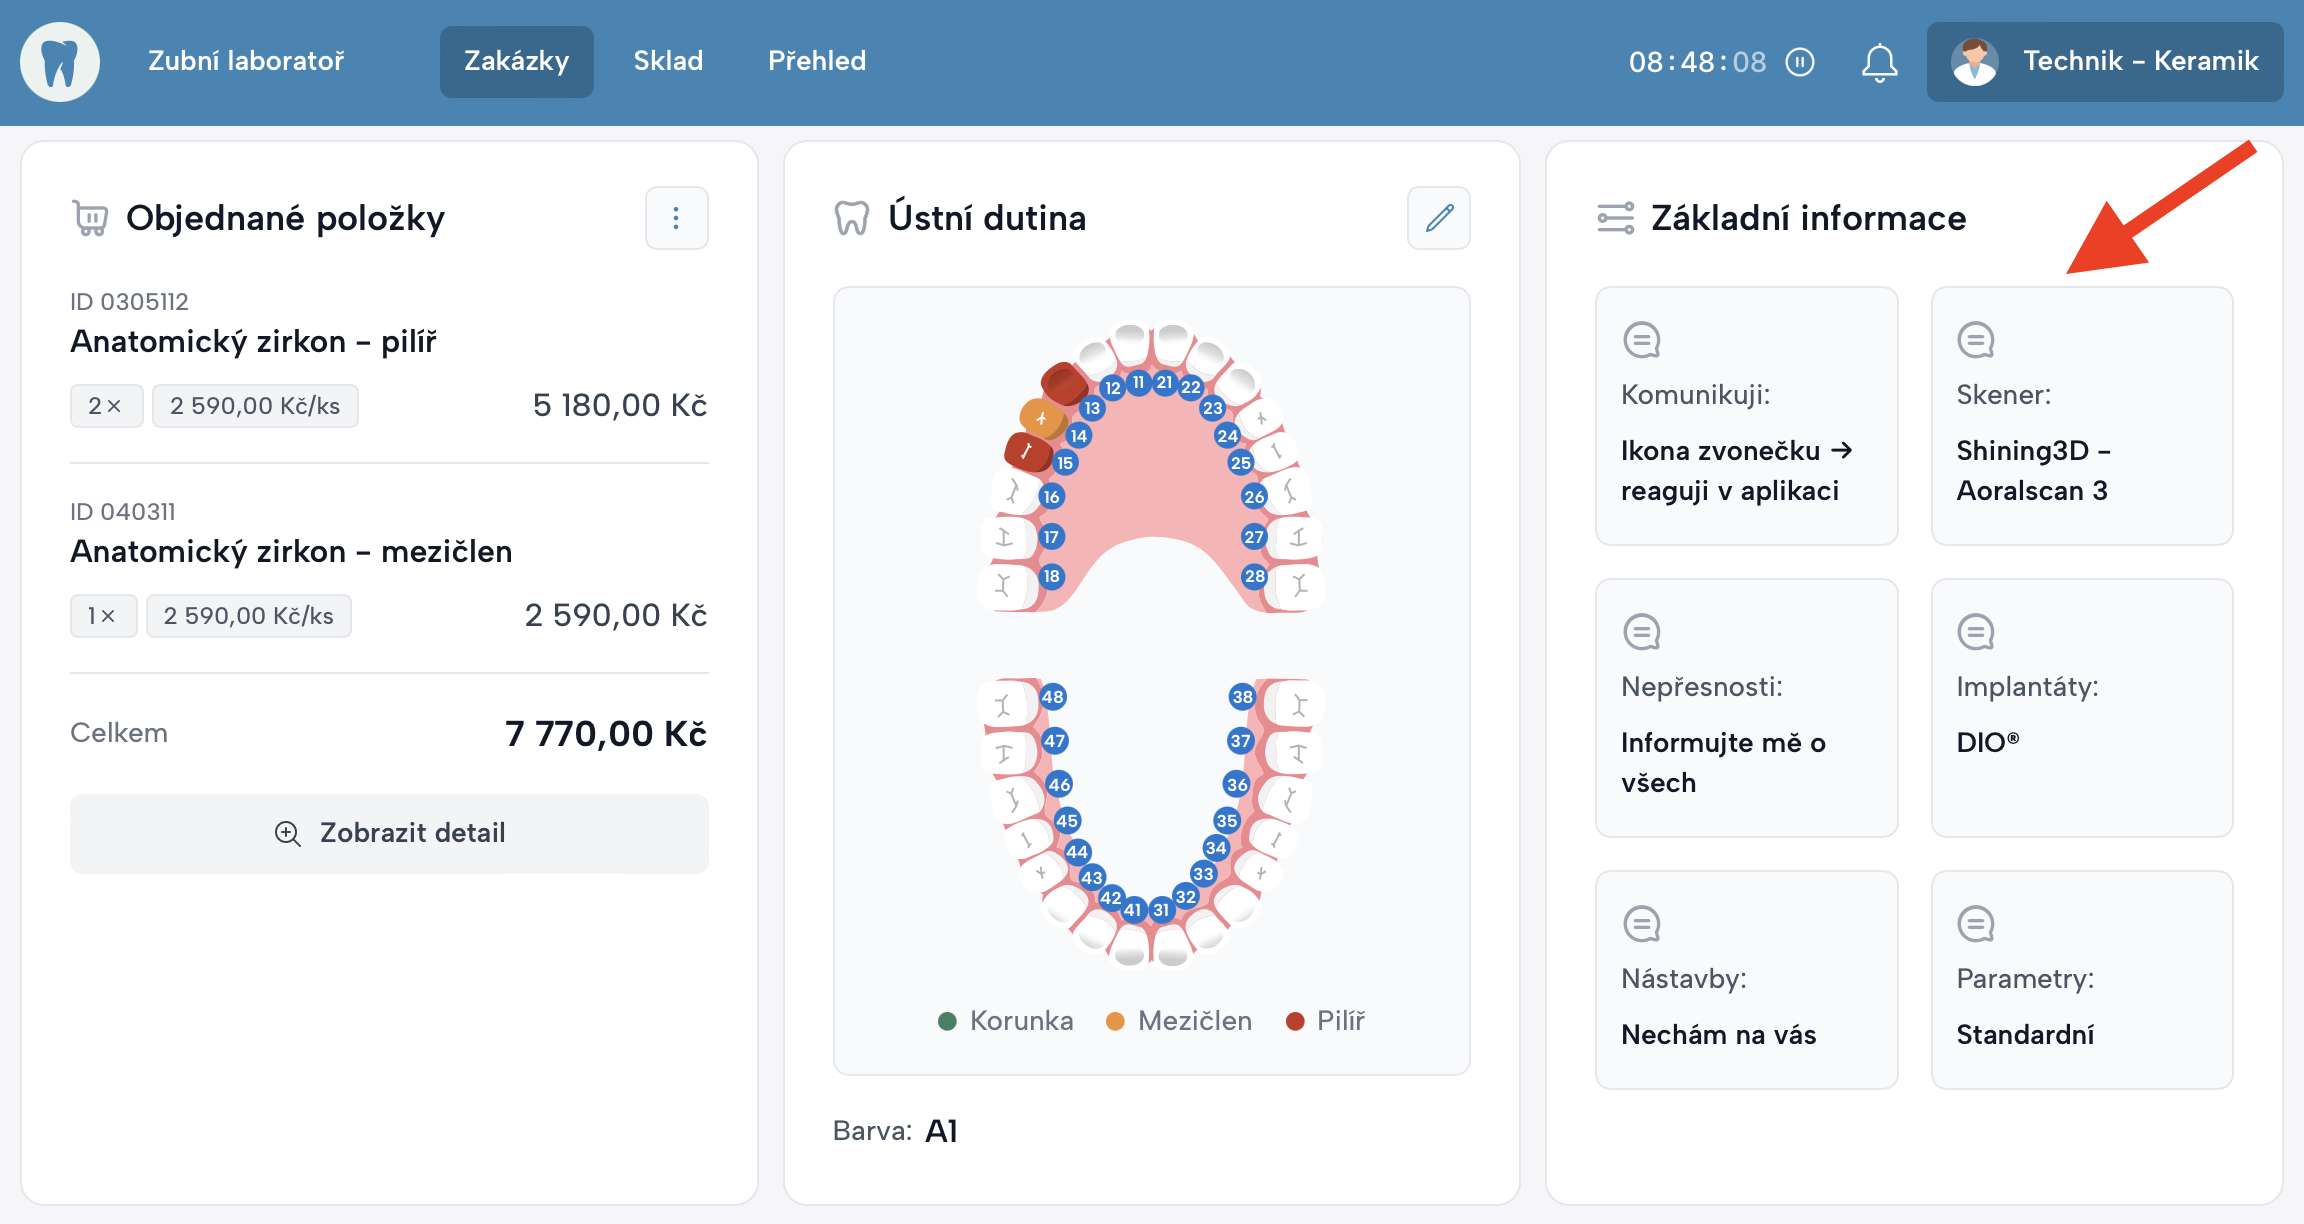2304x1224 pixels.
Task: Pause the timer with pause icon
Action: pos(1800,62)
